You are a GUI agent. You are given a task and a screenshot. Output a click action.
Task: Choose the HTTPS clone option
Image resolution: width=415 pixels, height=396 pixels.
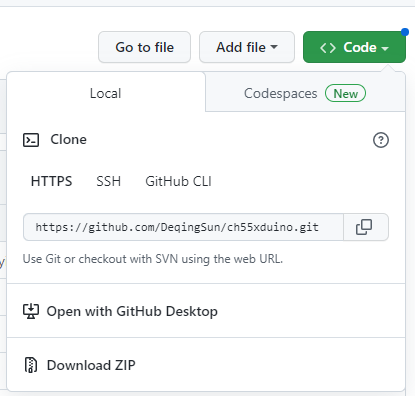[x=51, y=181]
